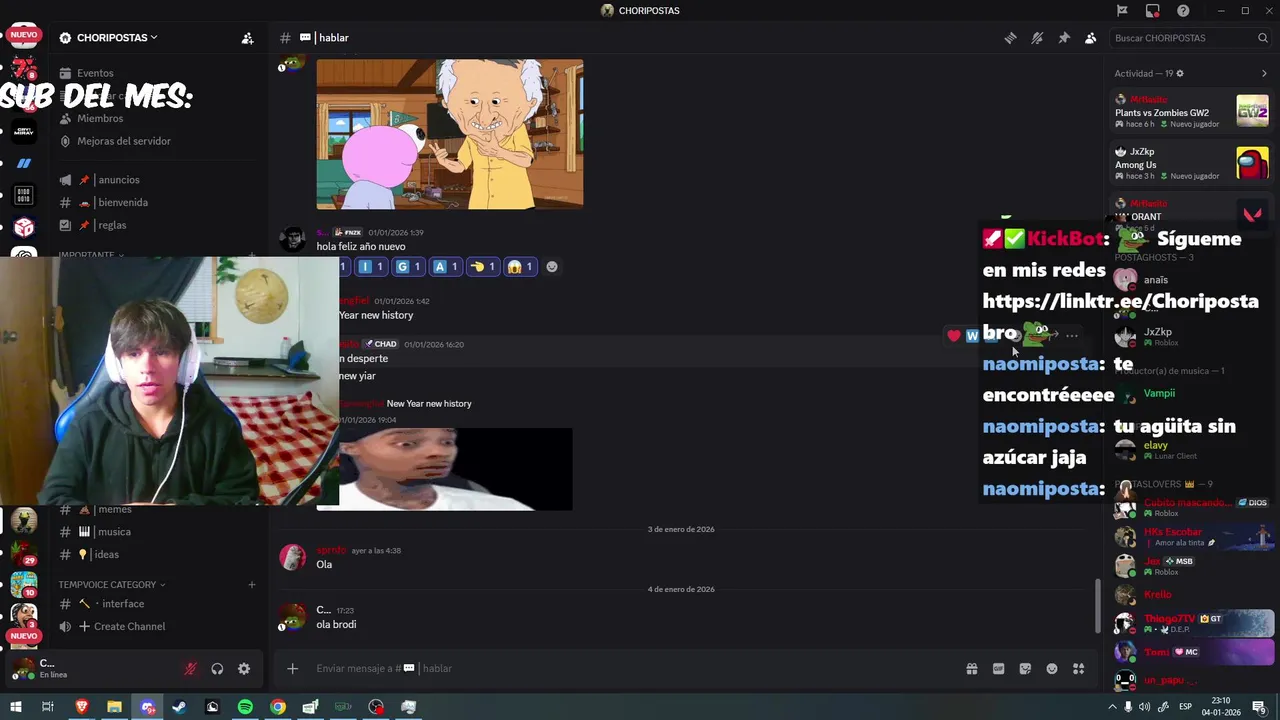Viewport: 1280px width, 720px height.
Task: Open Eventos in the sidebar
Action: (x=96, y=73)
